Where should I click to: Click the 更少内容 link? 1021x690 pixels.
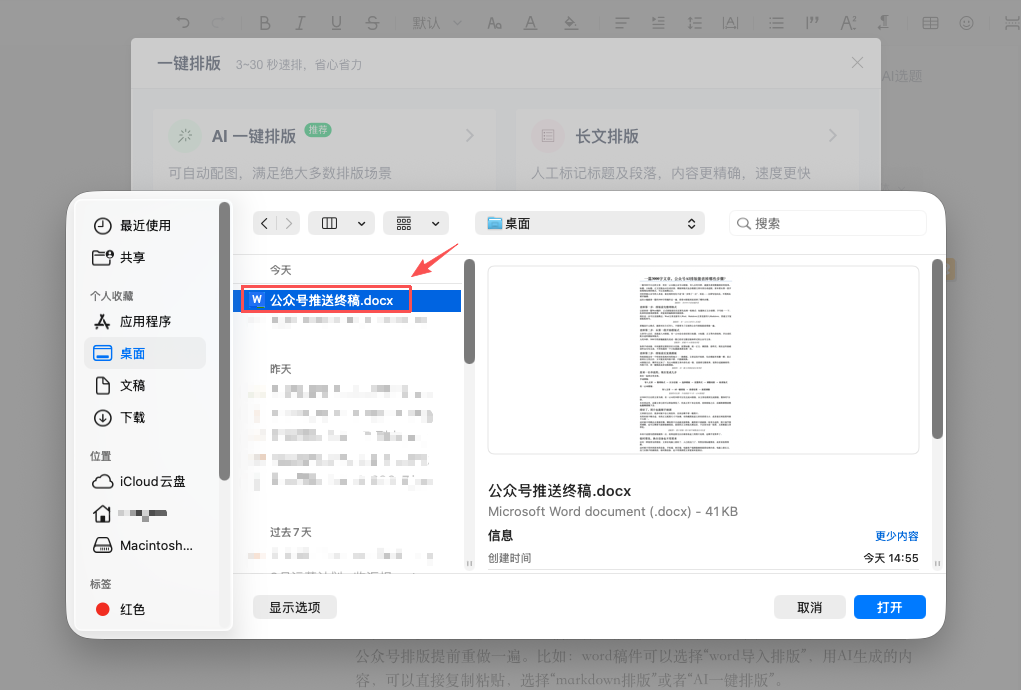896,536
